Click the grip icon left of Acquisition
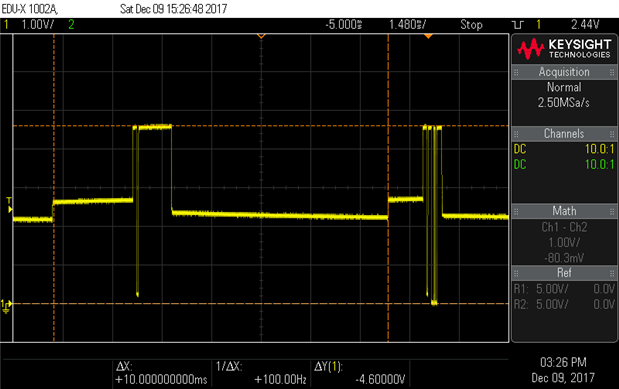 pyautogui.click(x=516, y=72)
